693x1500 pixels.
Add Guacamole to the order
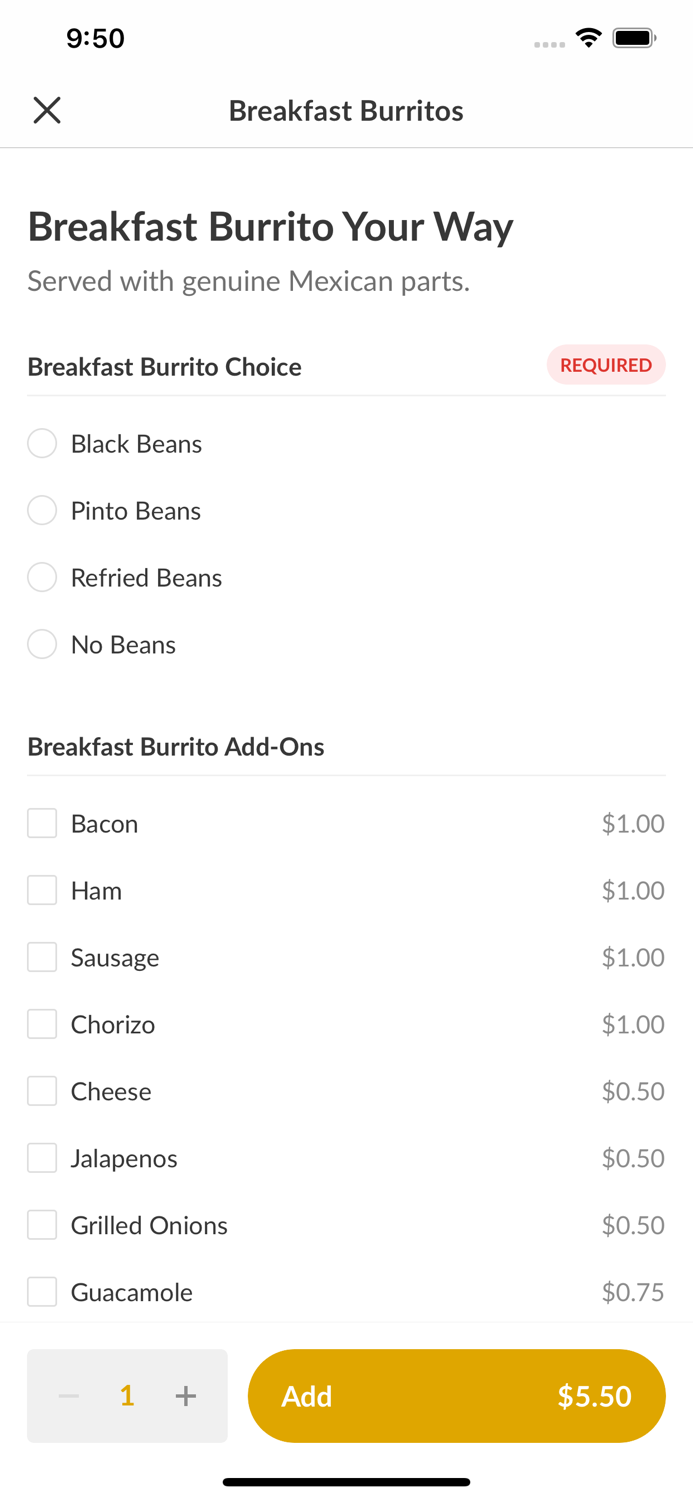(41, 1292)
